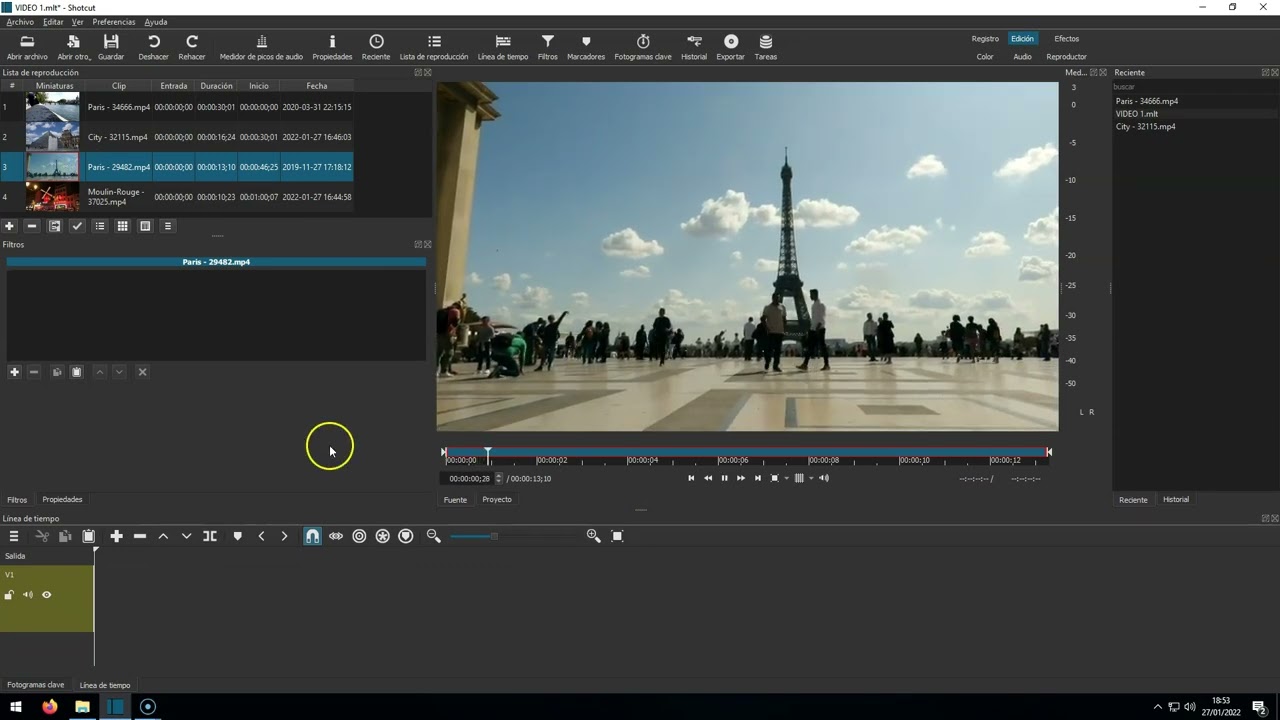
Task: Add a filter with the plus icon
Action: click(x=14, y=372)
